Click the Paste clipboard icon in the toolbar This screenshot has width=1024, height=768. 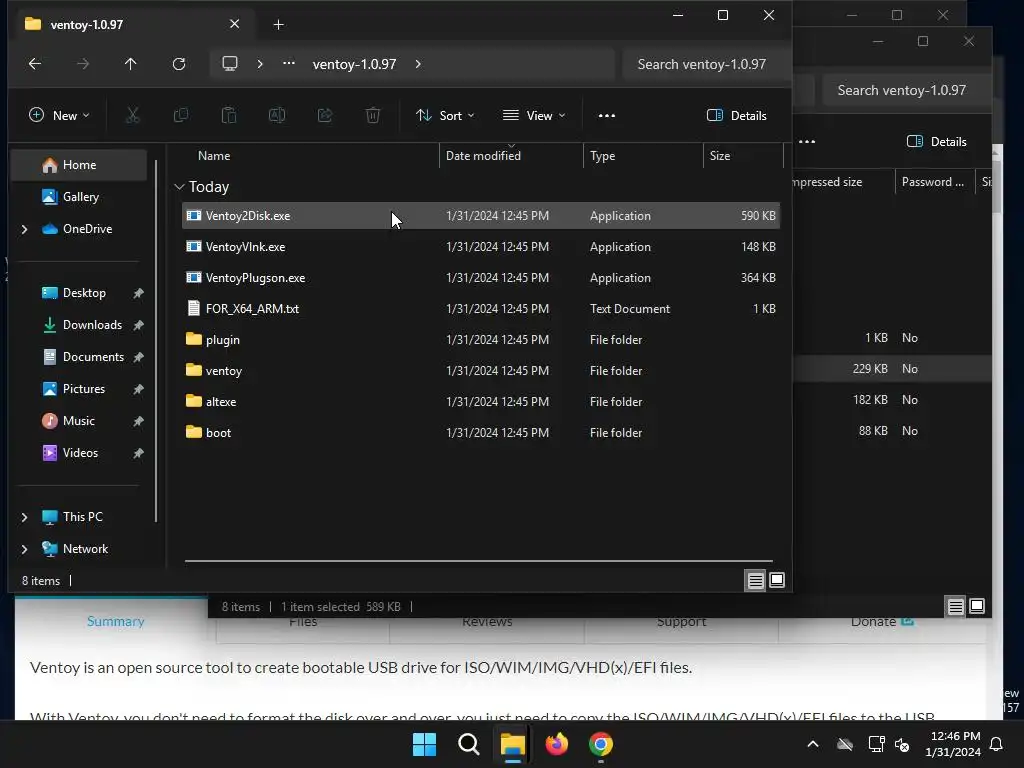point(229,116)
